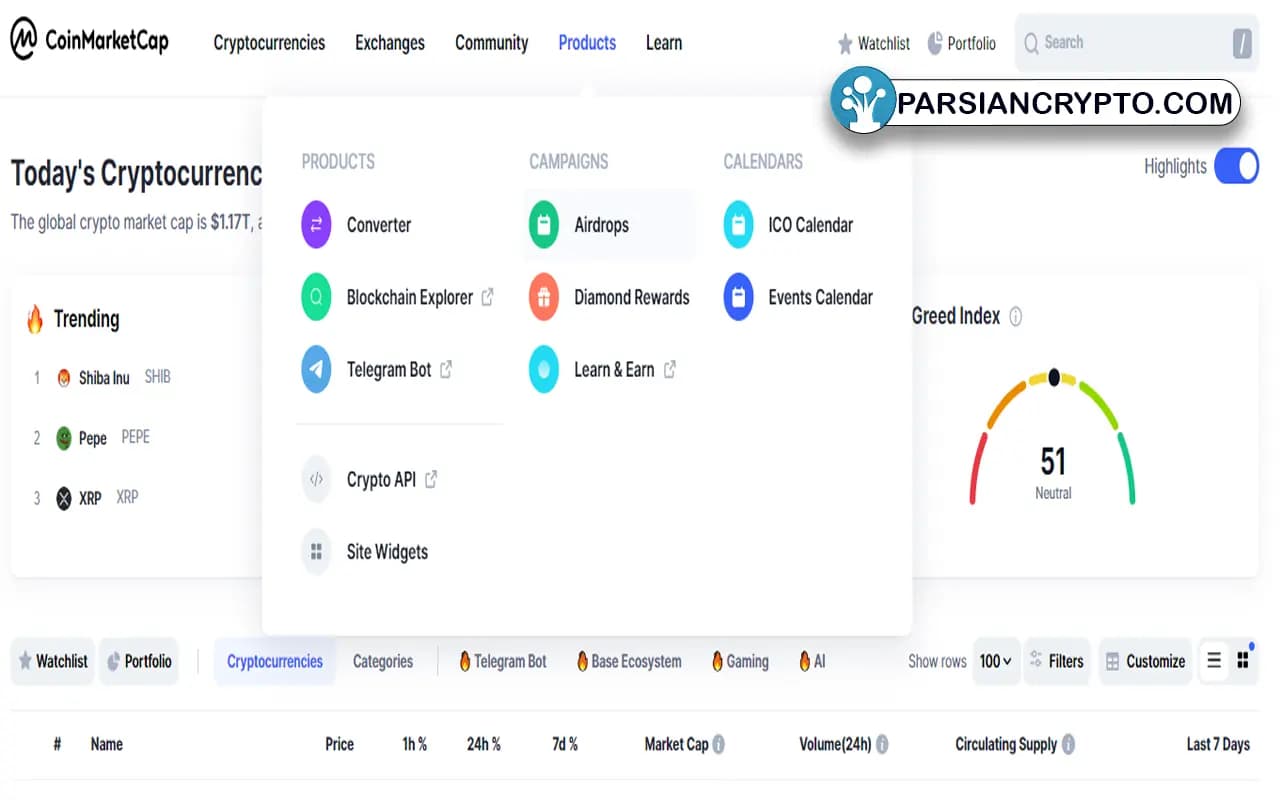This screenshot has width=1280, height=800.
Task: Click the blue Telegram Bot paper-plane icon
Action: pos(316,369)
